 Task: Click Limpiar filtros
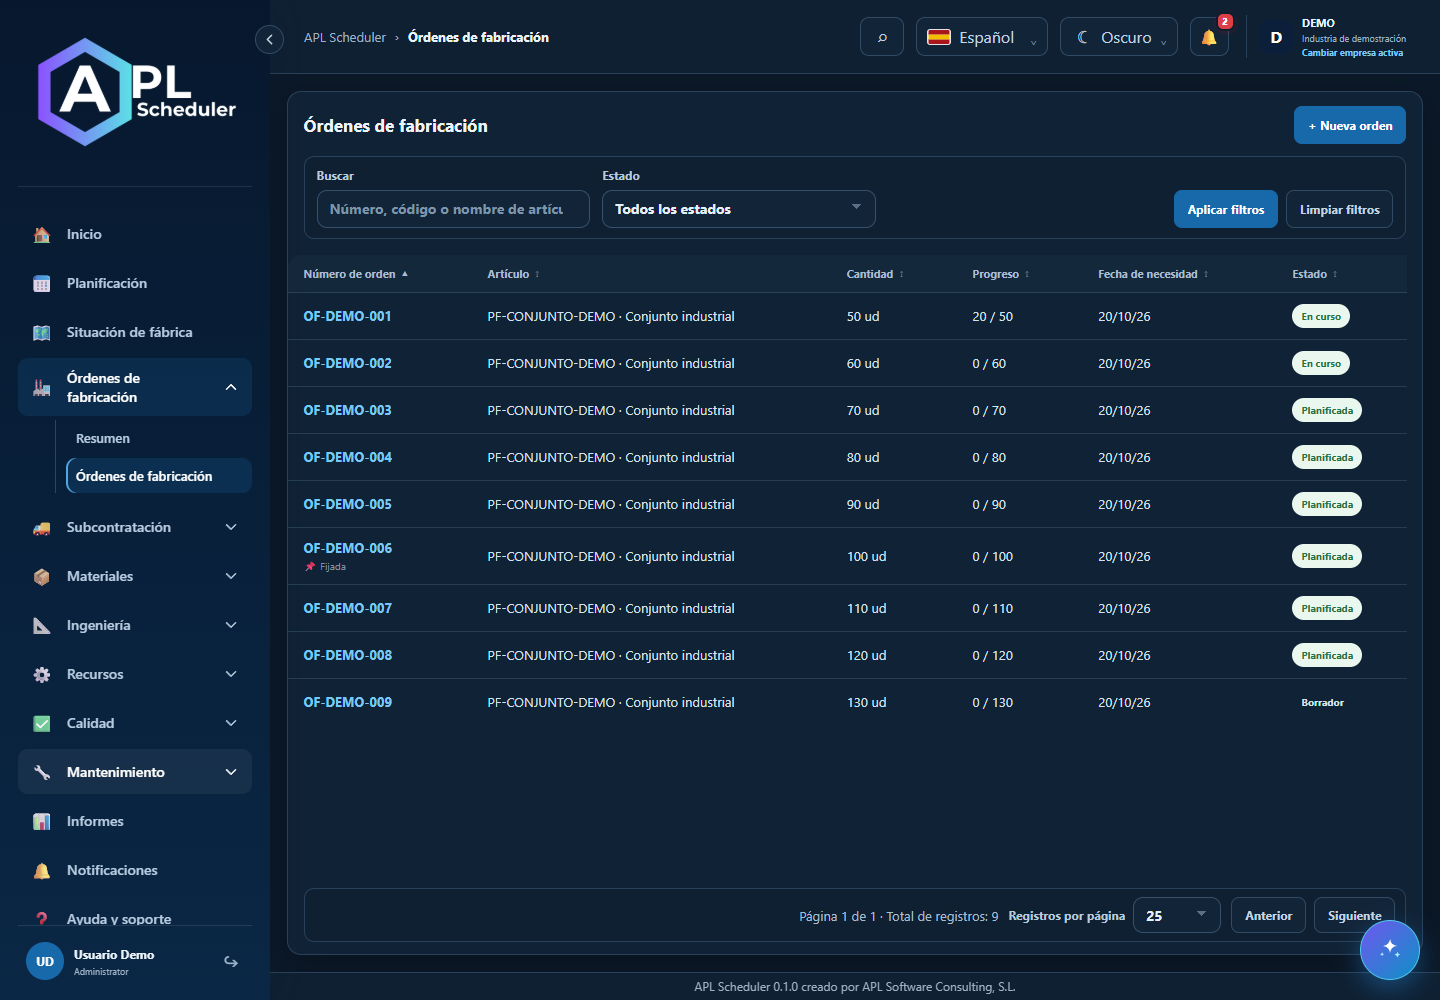(x=1339, y=209)
